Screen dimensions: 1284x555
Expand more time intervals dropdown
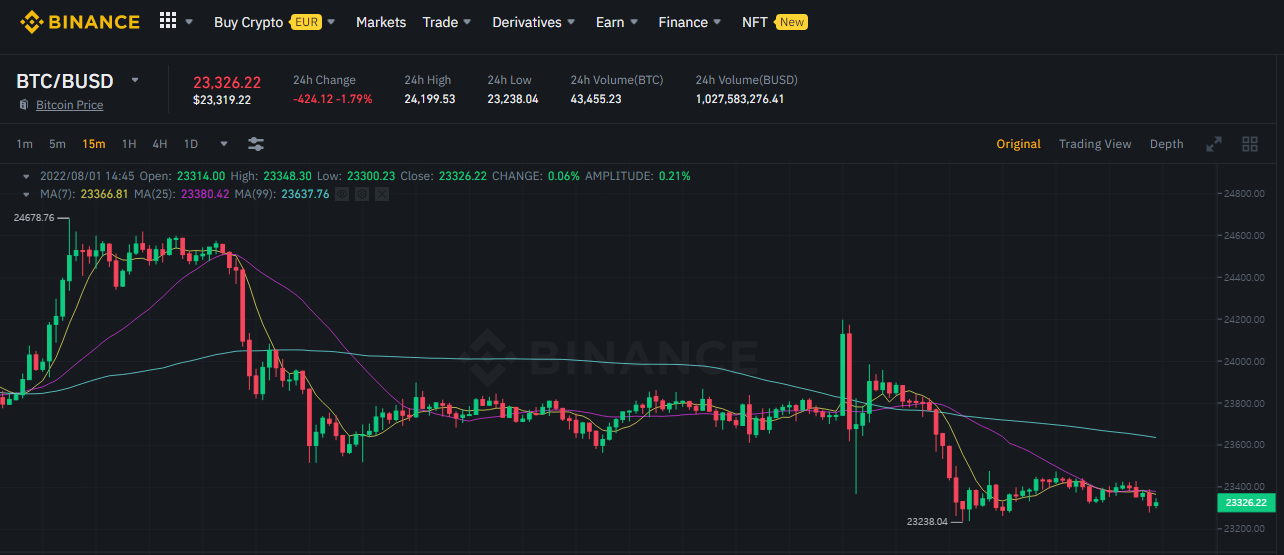[x=224, y=144]
